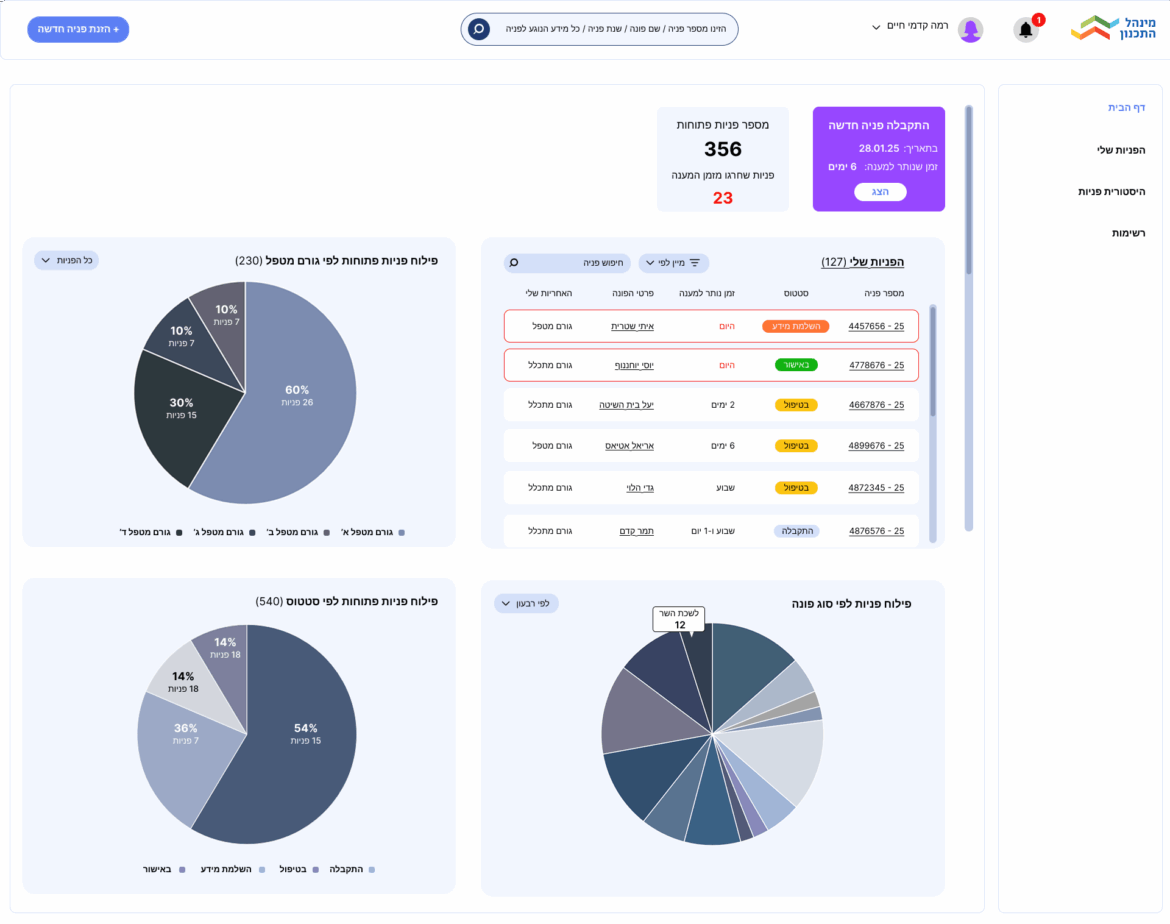Click the notification bell icon
The width and height of the screenshot is (1170, 924).
click(1025, 30)
